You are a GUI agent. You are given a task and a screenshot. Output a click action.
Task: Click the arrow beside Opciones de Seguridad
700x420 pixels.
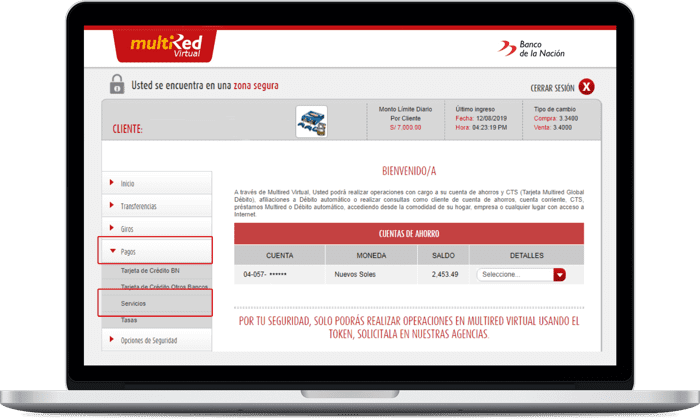pos(112,339)
